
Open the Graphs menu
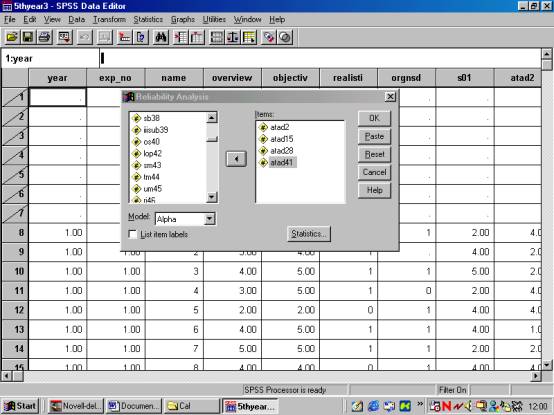tap(183, 19)
